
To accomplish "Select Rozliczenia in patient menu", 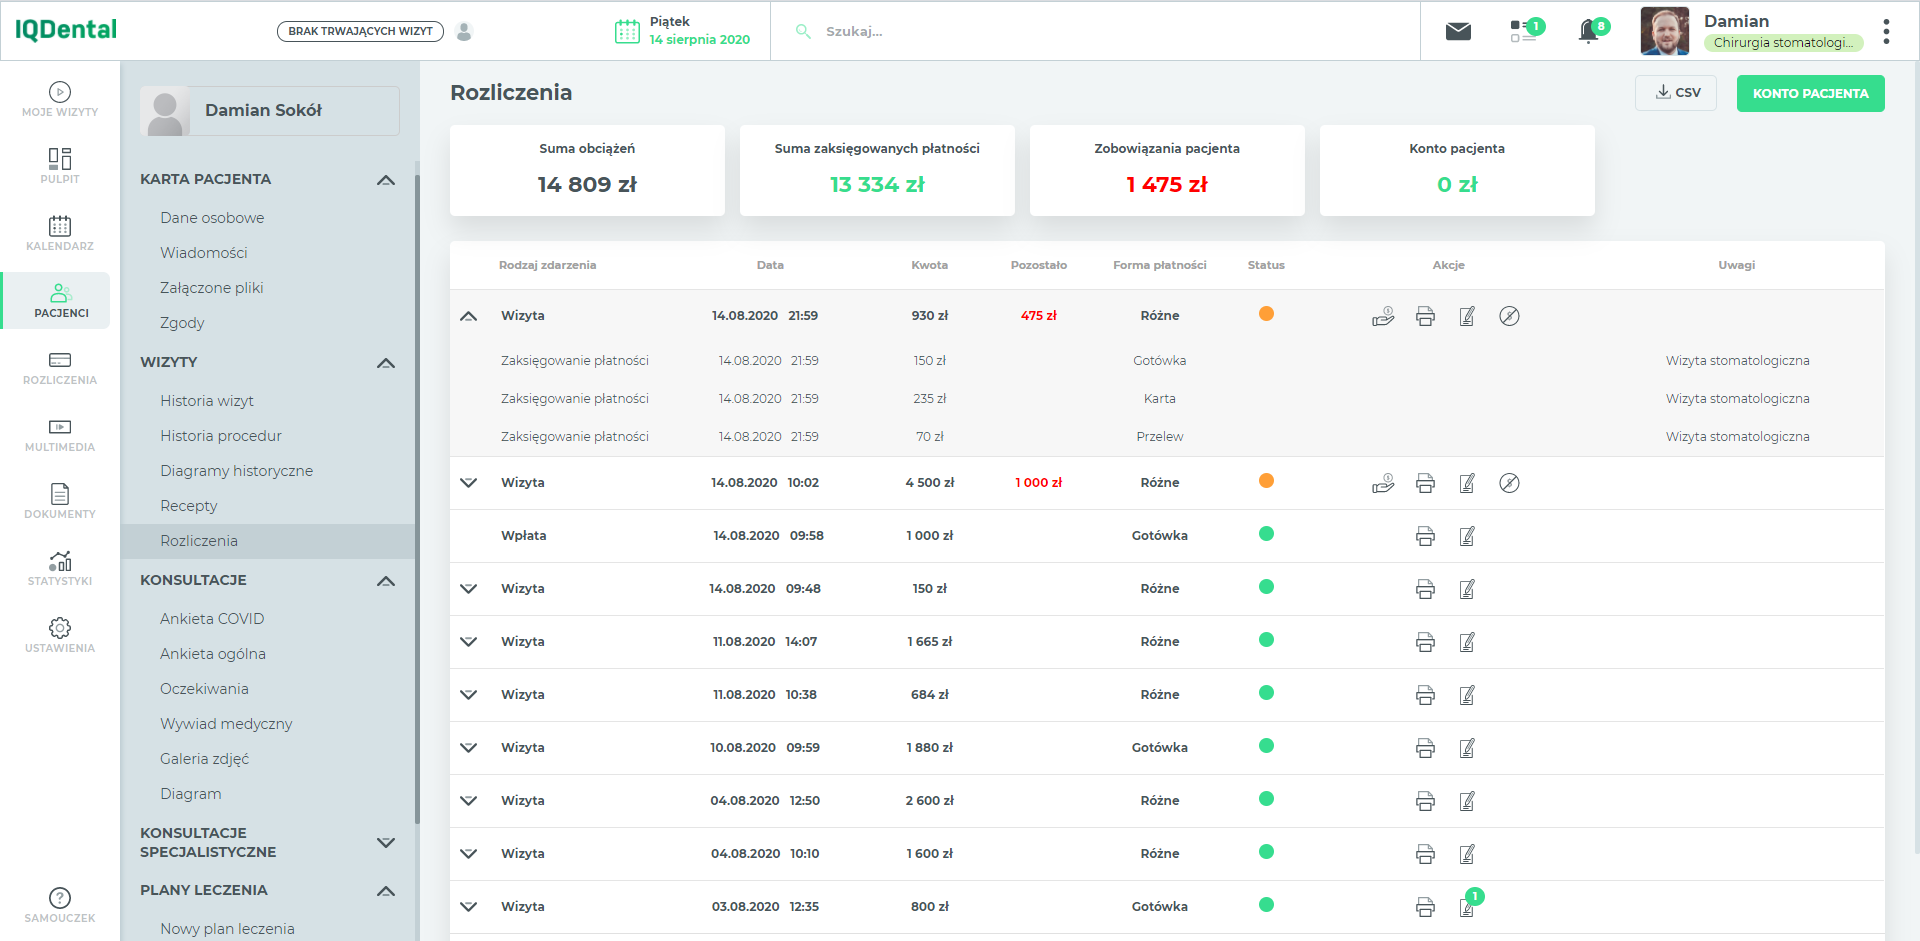I will pos(268,541).
